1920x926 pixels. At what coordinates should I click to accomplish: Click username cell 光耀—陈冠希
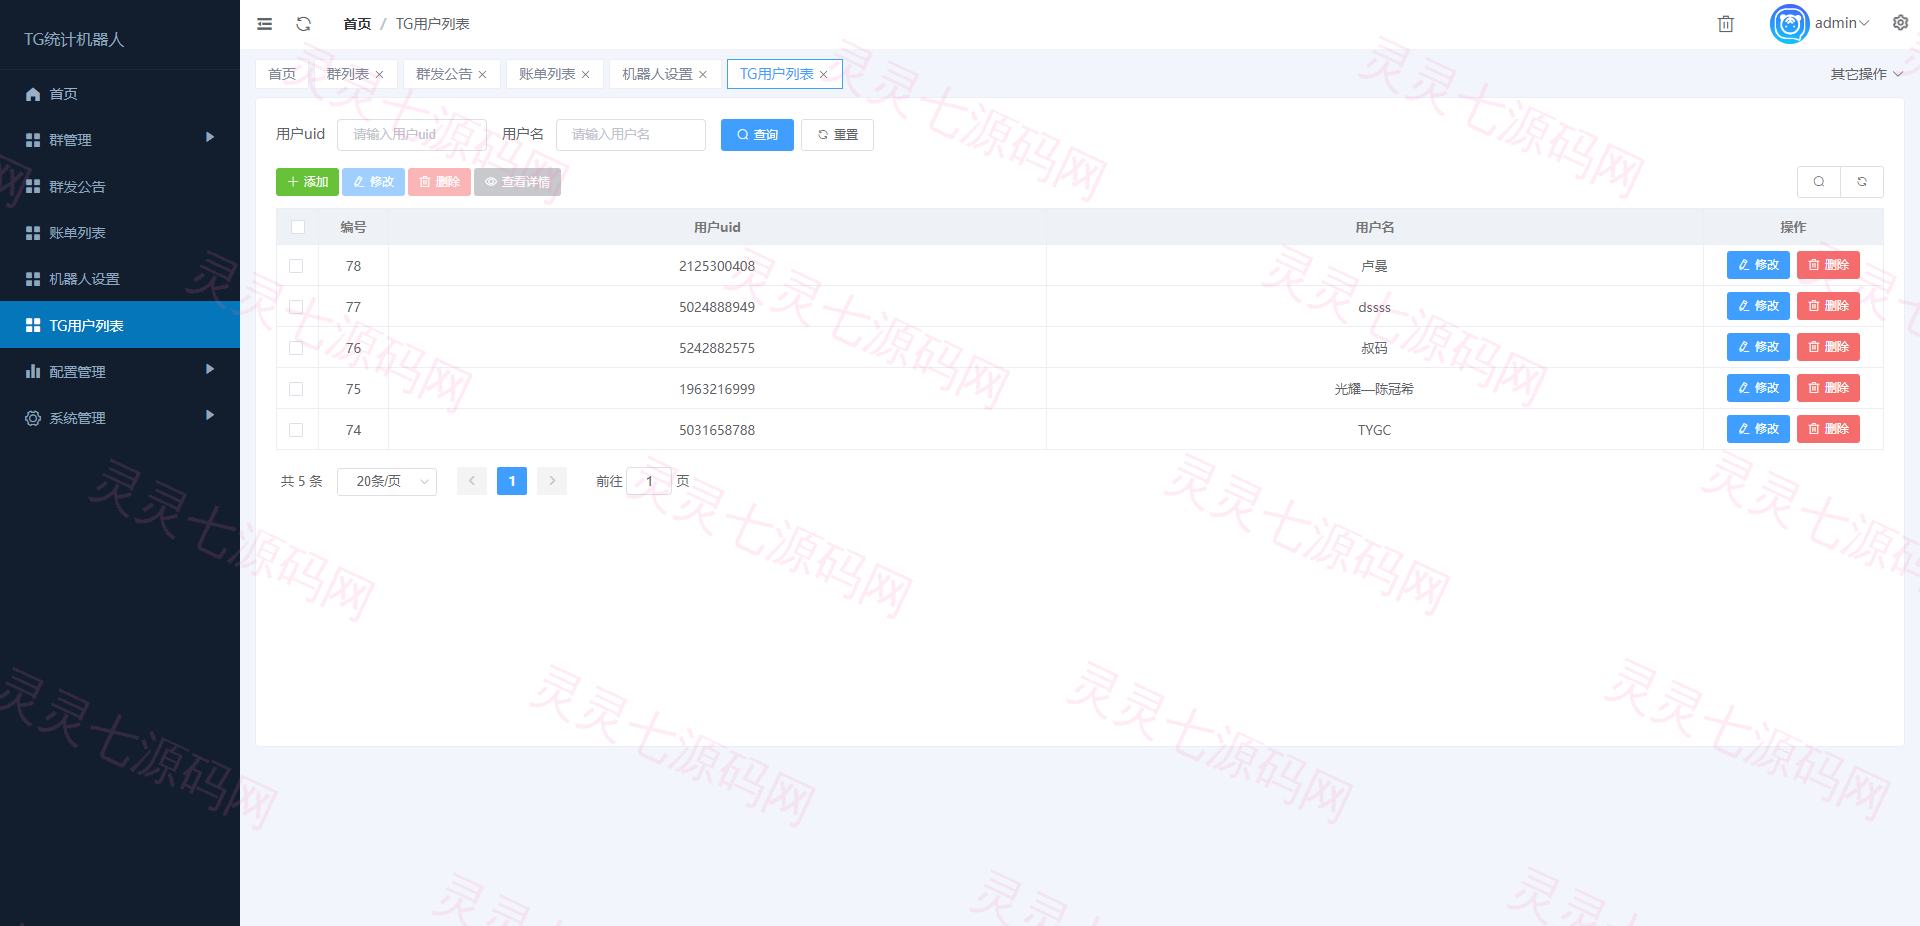pos(1374,389)
